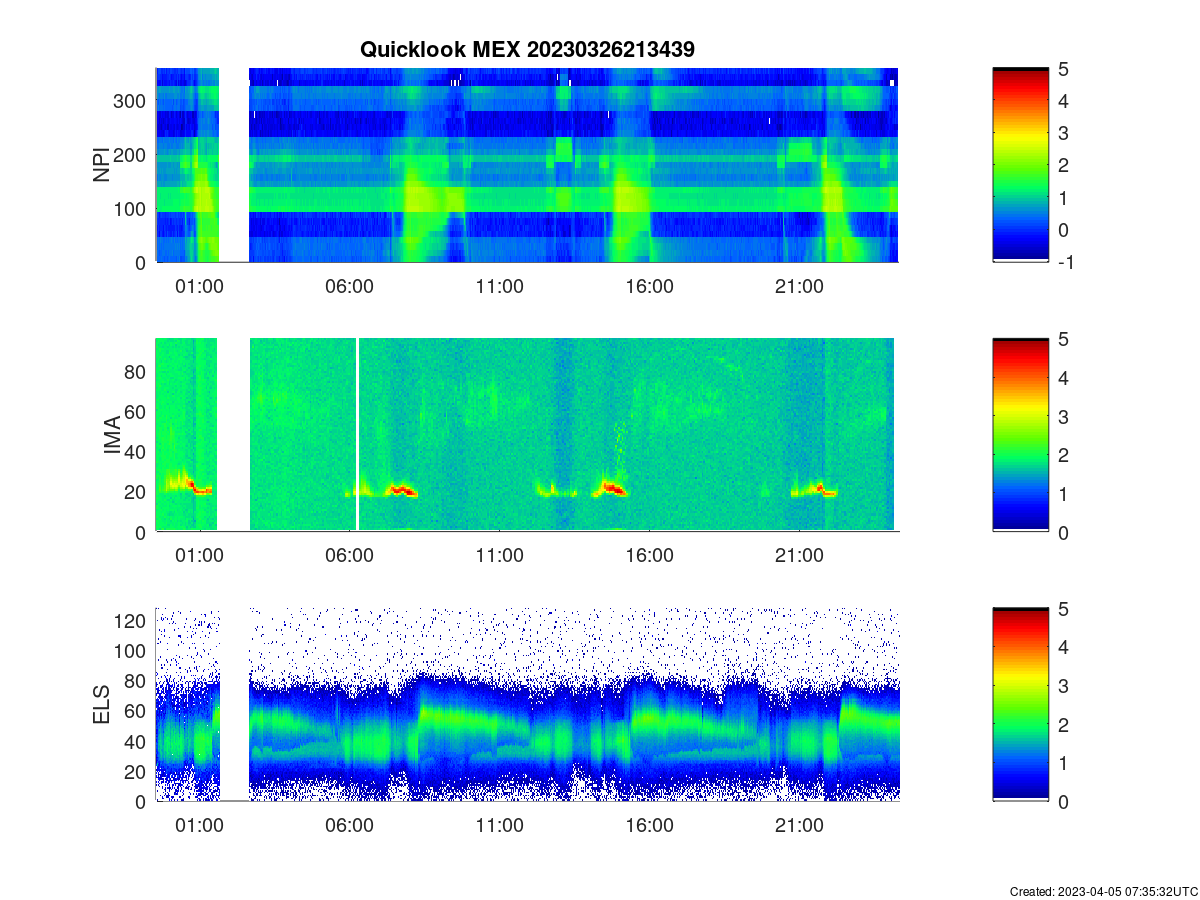
Task: Click the 06:00 tick under IMA plot
Action: (x=350, y=556)
